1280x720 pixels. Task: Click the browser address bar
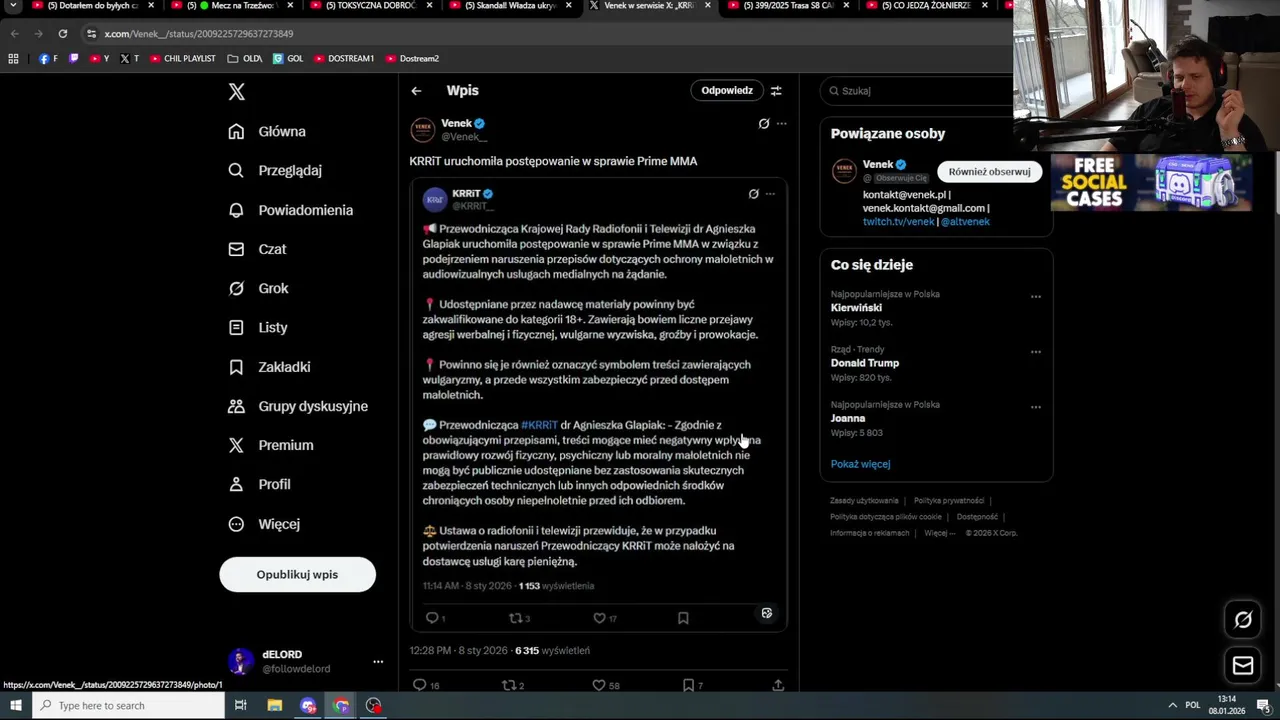coord(540,34)
